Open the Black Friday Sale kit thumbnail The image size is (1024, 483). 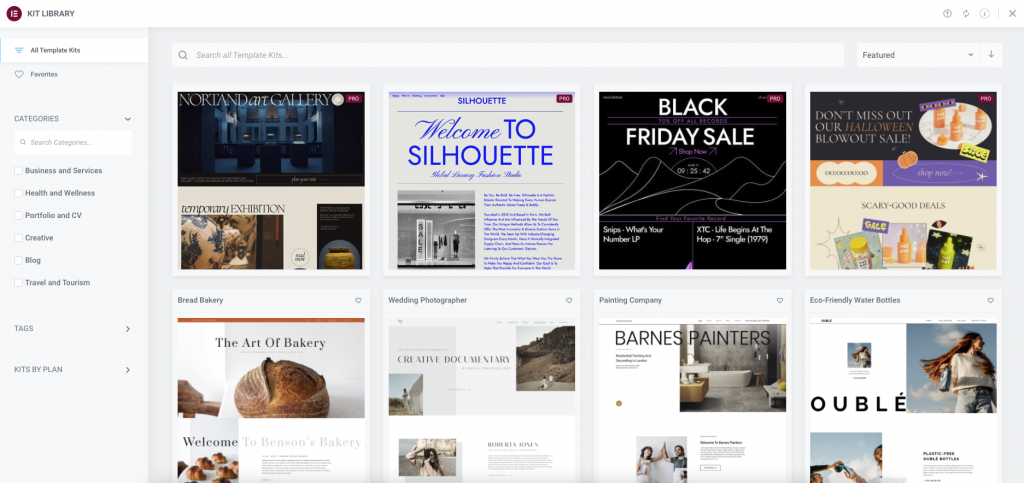(692, 180)
